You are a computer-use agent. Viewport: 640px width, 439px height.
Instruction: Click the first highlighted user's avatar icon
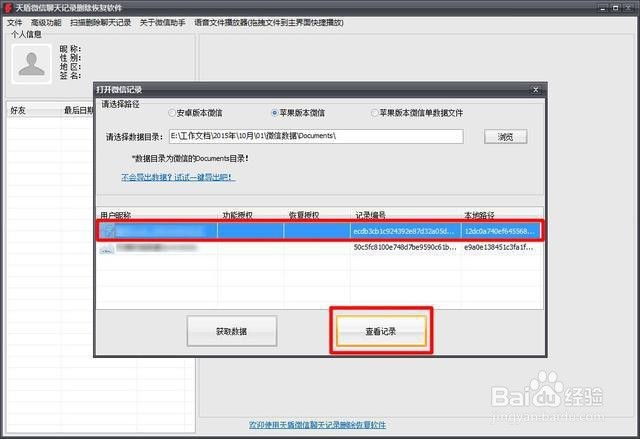pyautogui.click(x=108, y=231)
